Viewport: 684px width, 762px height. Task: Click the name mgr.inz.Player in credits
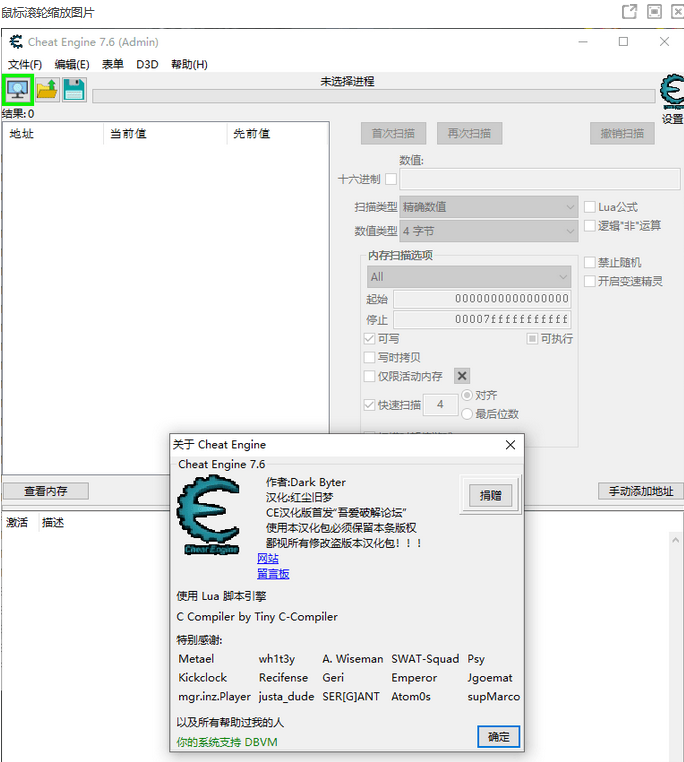[214, 696]
